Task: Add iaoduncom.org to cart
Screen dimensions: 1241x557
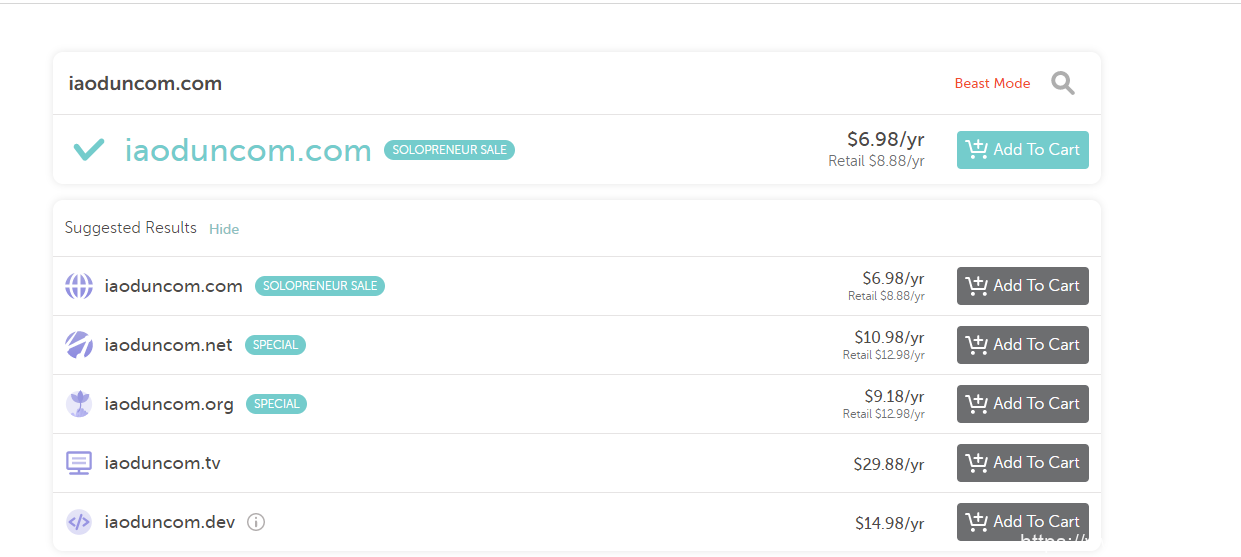Action: tap(1022, 404)
